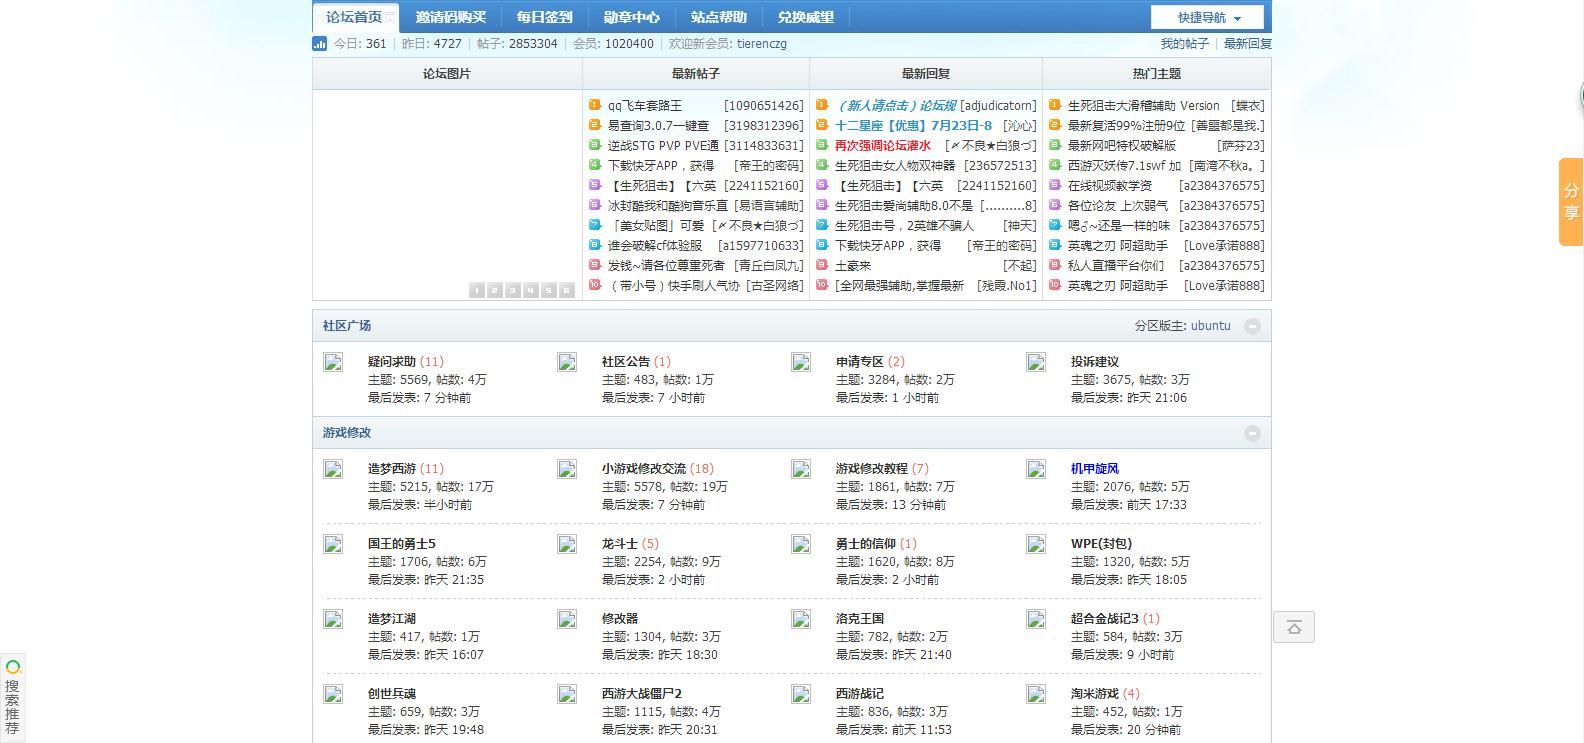Open the 快捷导航 dropdown menu
Screen dimensions: 1584x743
tap(1207, 17)
